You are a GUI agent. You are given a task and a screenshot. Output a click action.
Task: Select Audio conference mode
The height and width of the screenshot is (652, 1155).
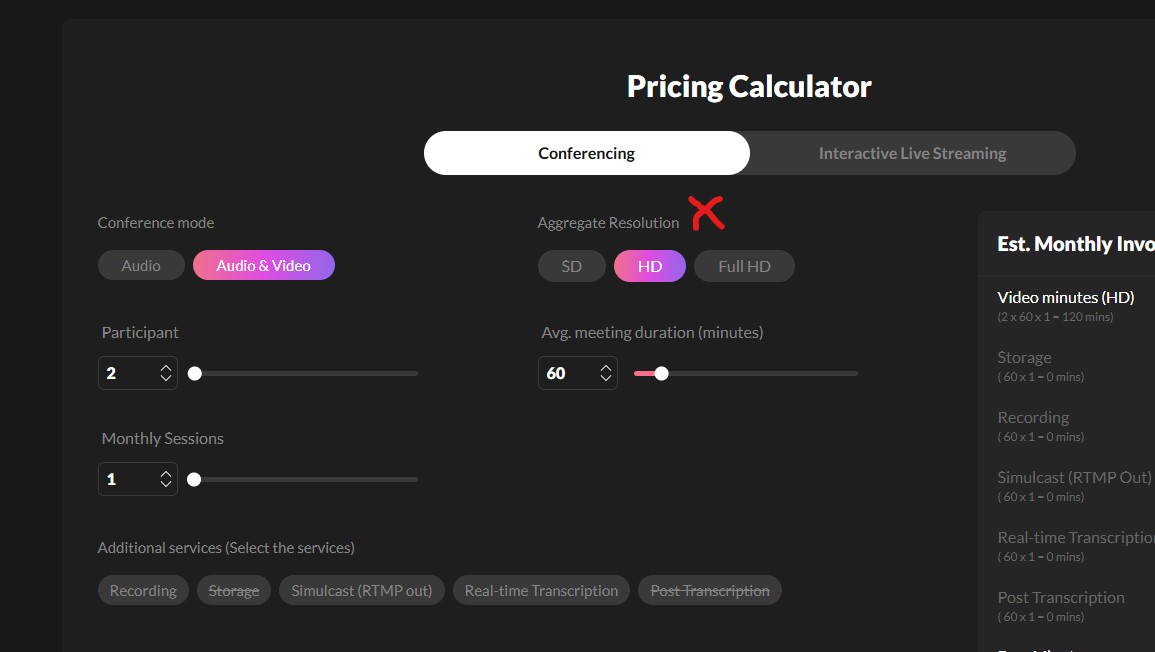click(x=141, y=265)
